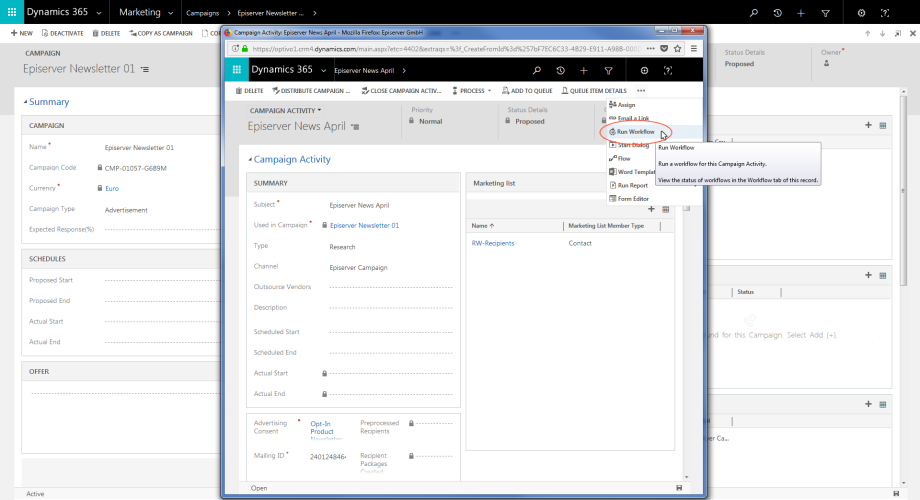Image resolution: width=920 pixels, height=500 pixels.
Task: Click more commands ellipsis in popup toolbar
Action: 641,90
